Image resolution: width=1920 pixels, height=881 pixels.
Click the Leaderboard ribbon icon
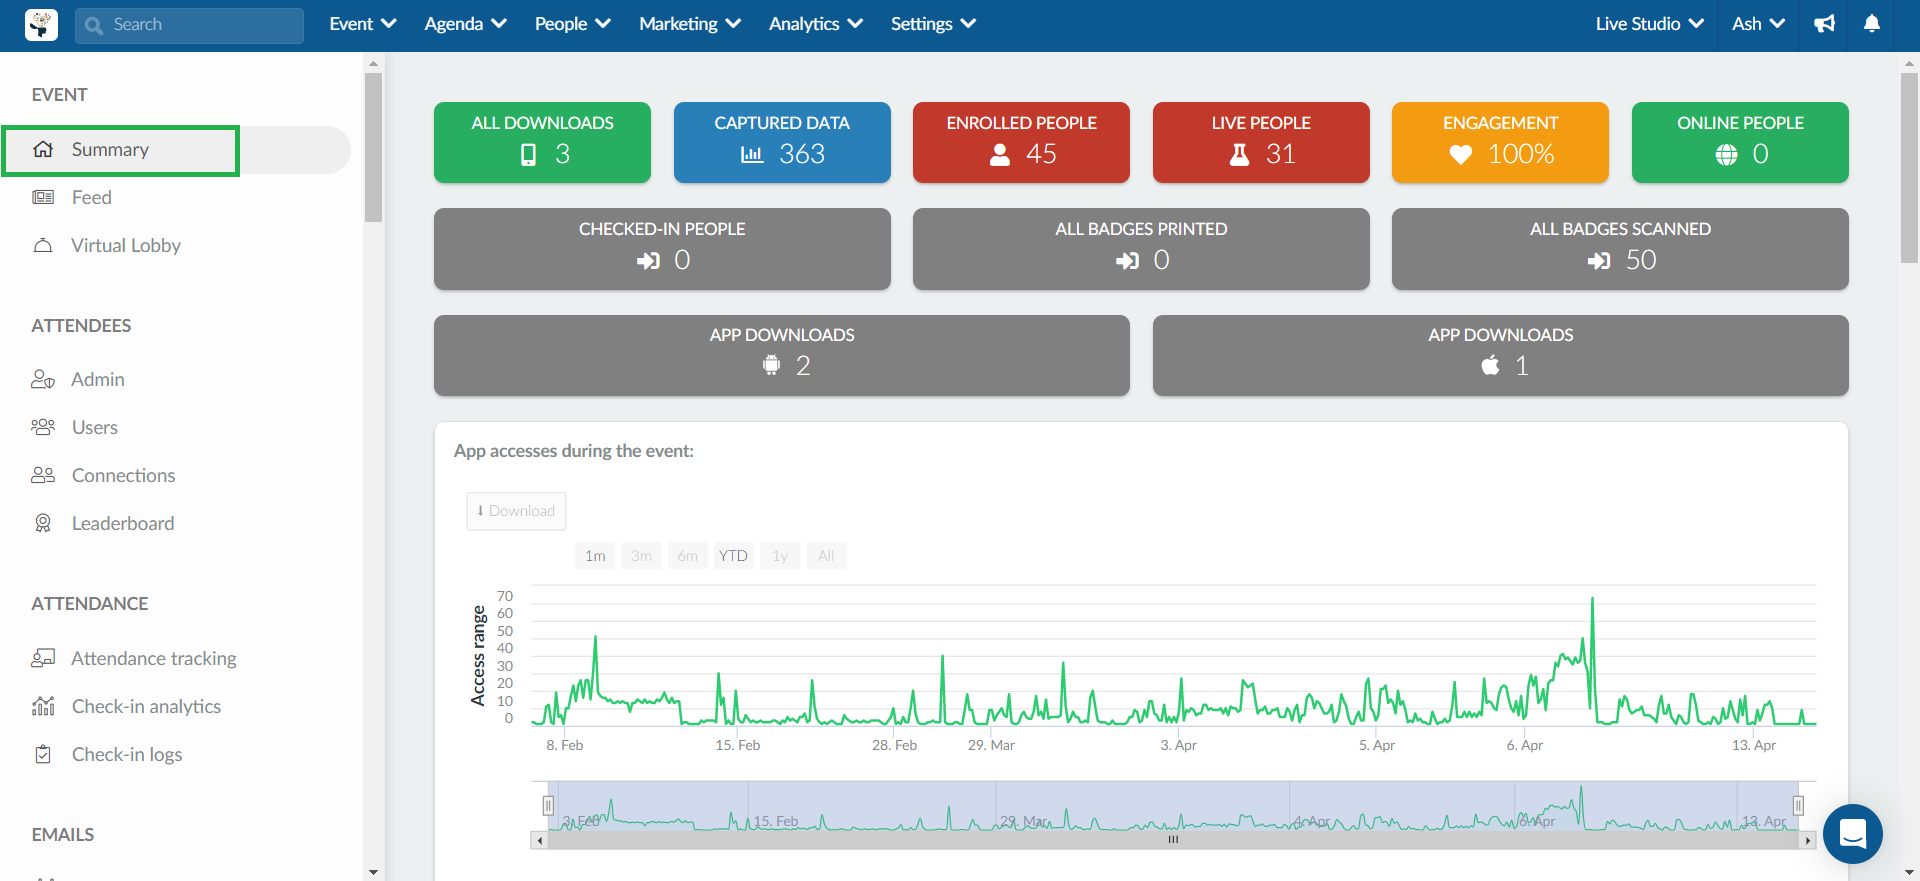point(43,523)
